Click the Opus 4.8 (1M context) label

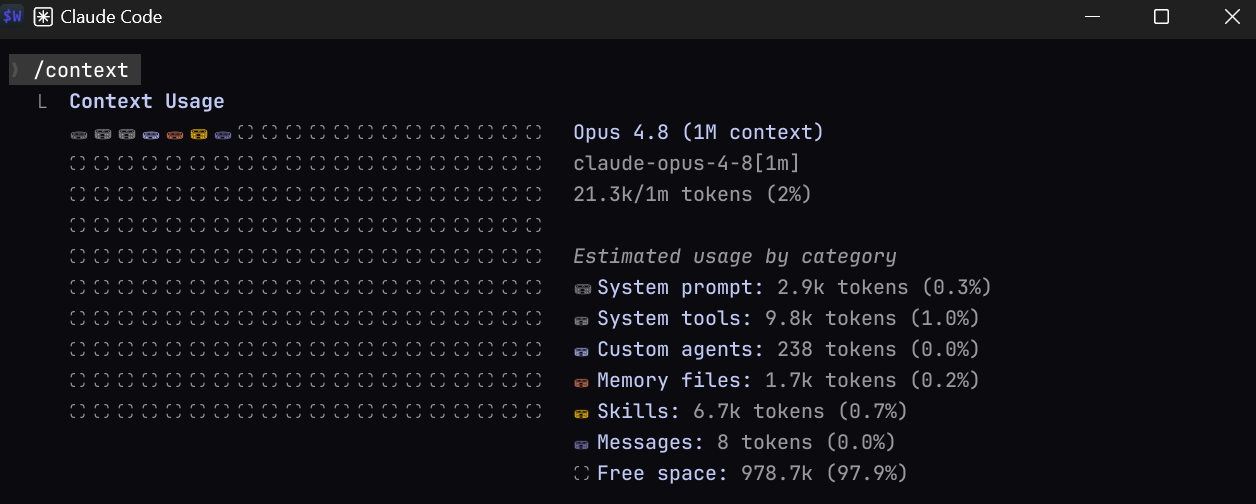pyautogui.click(x=698, y=132)
